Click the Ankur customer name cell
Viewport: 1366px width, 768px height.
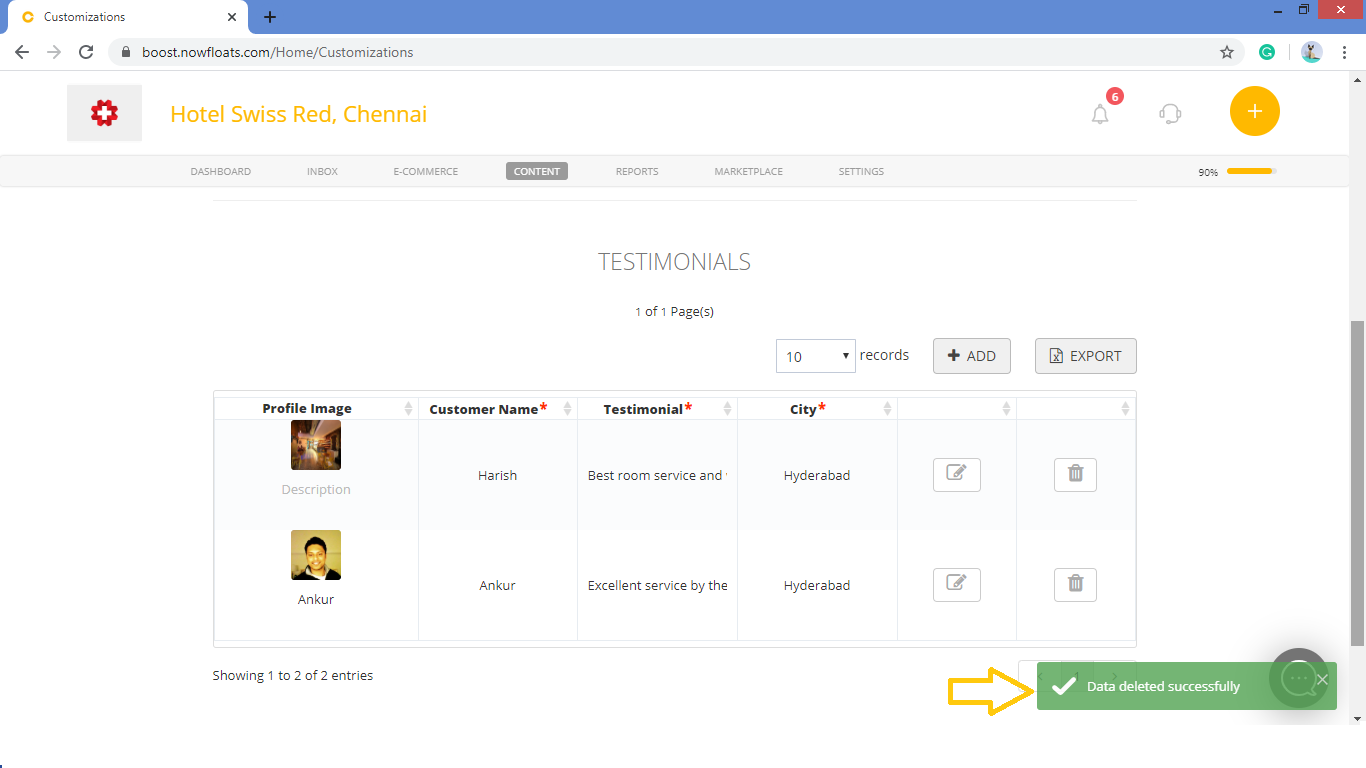click(498, 585)
